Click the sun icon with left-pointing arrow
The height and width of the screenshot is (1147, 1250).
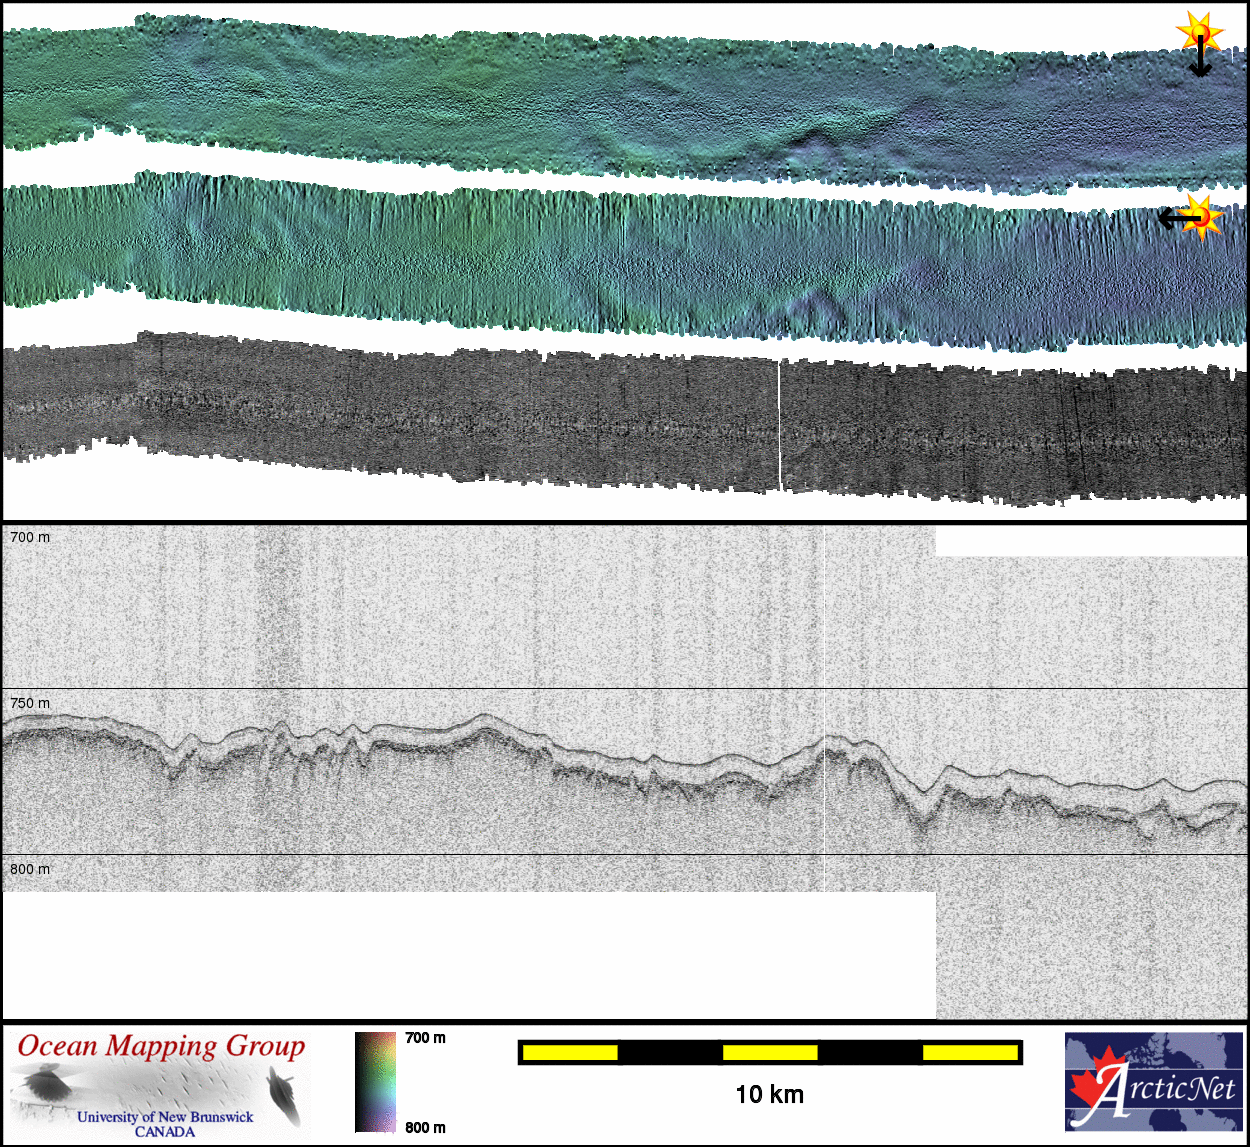point(1203,217)
